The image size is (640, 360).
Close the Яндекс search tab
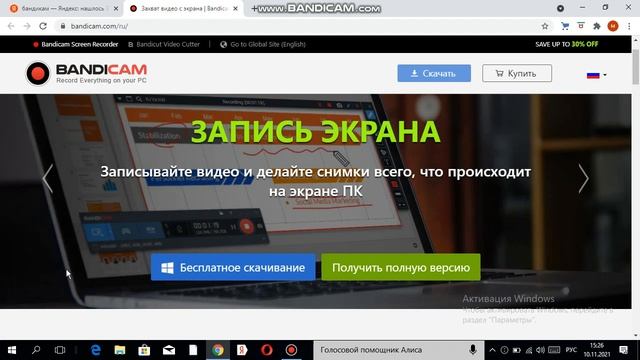[116, 9]
